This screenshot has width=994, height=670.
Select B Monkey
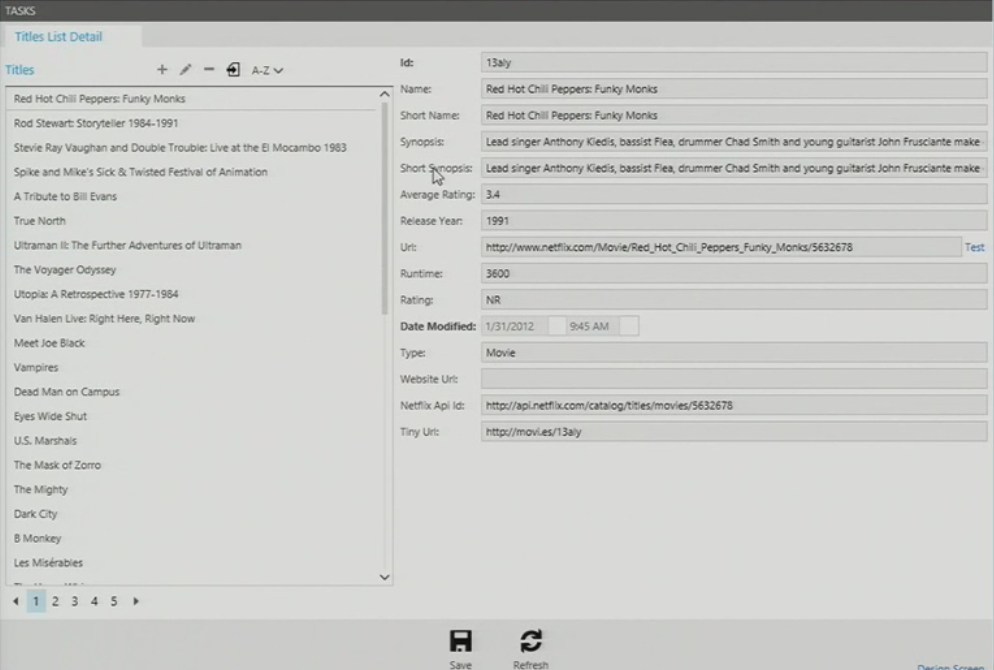coord(193,538)
